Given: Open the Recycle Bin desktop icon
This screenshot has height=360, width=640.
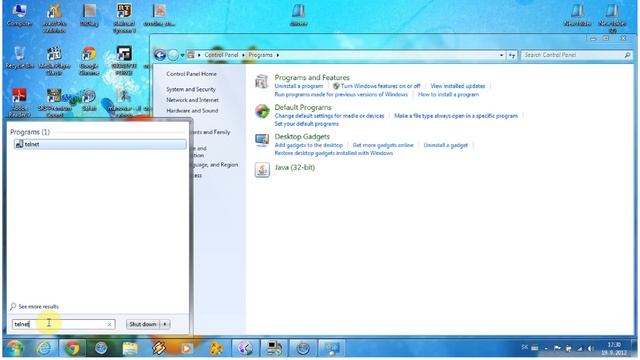Looking at the screenshot, I should 19,58.
